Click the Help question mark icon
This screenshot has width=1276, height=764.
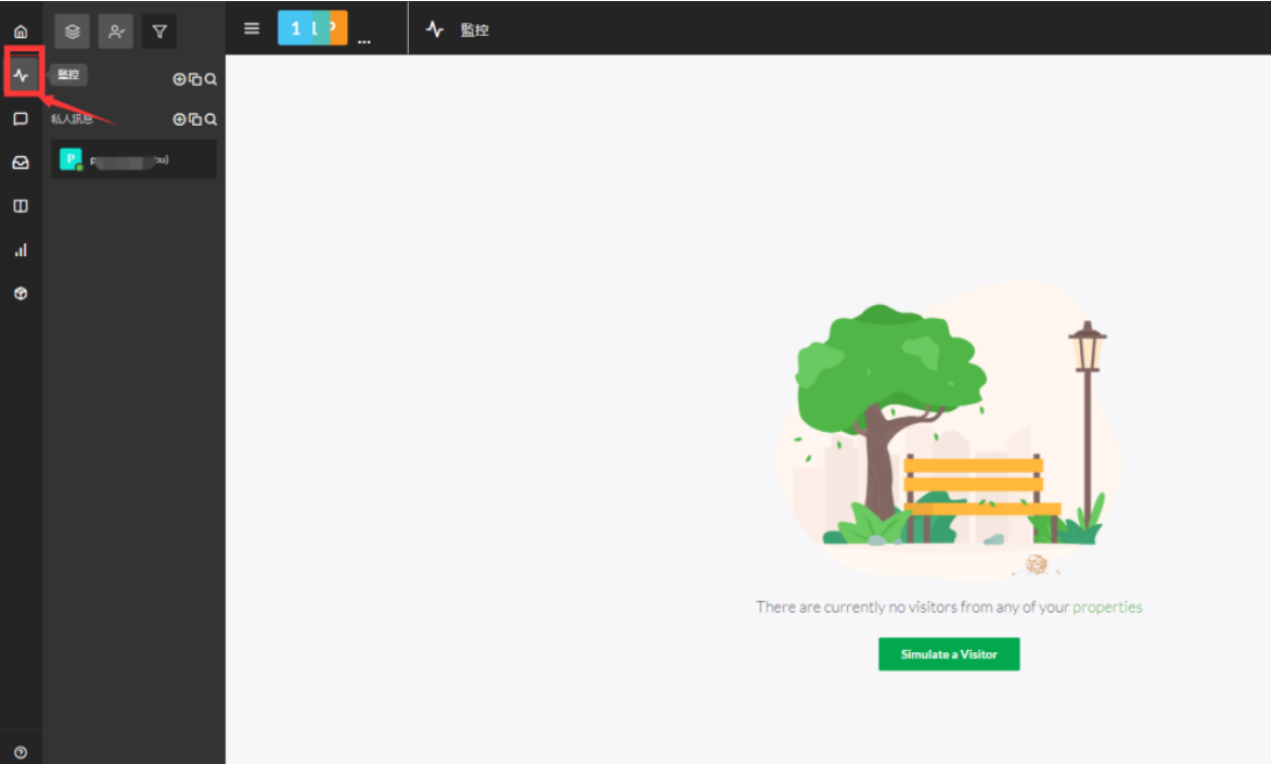(20, 752)
